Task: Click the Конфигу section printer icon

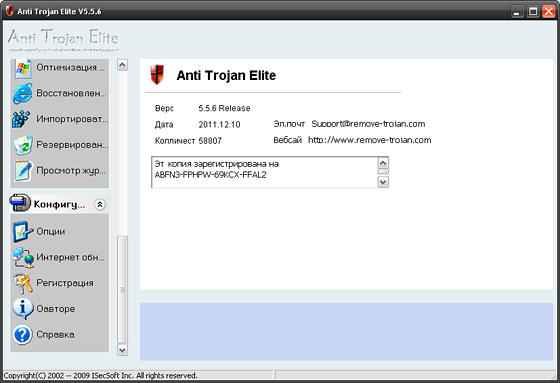Action: pos(20,203)
